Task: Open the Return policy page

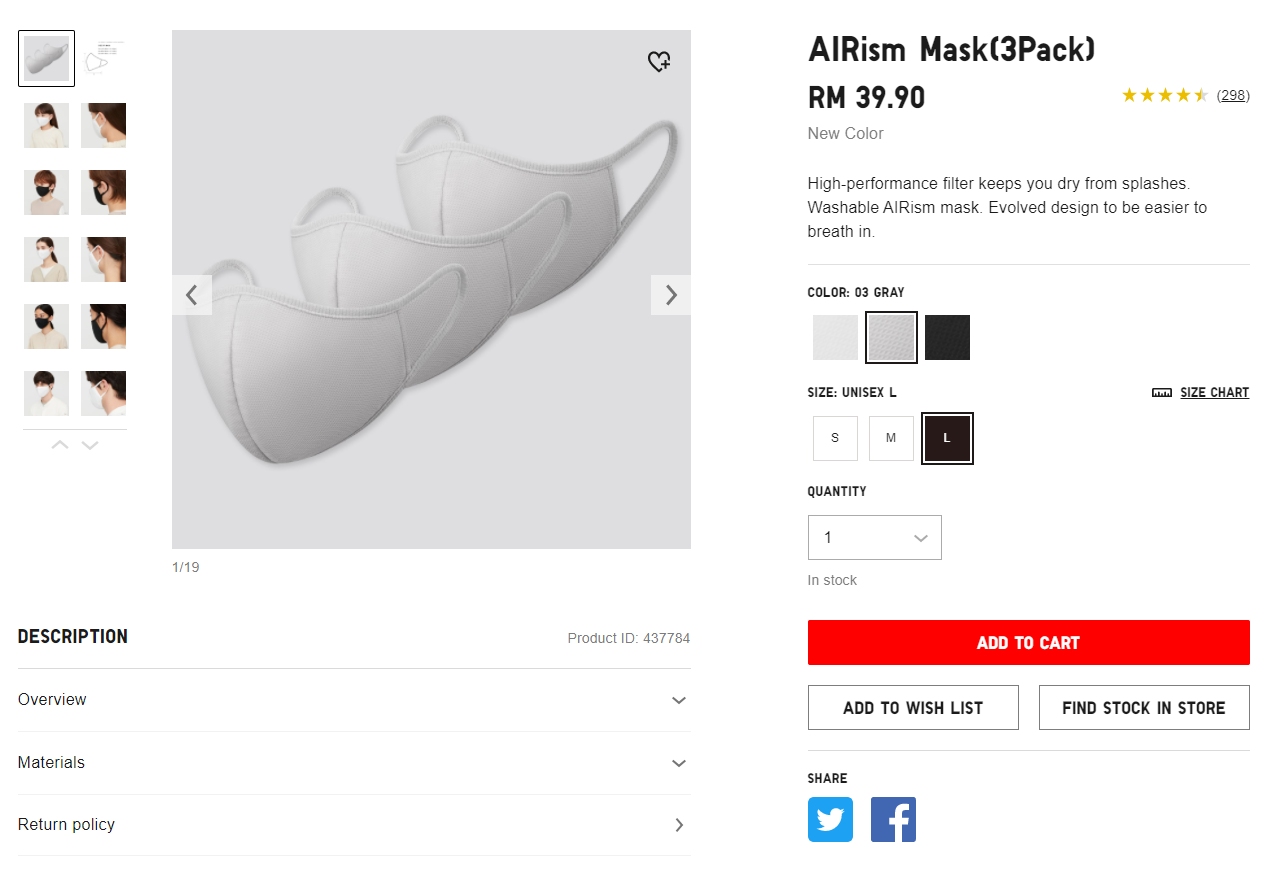Action: pyautogui.click(x=354, y=825)
